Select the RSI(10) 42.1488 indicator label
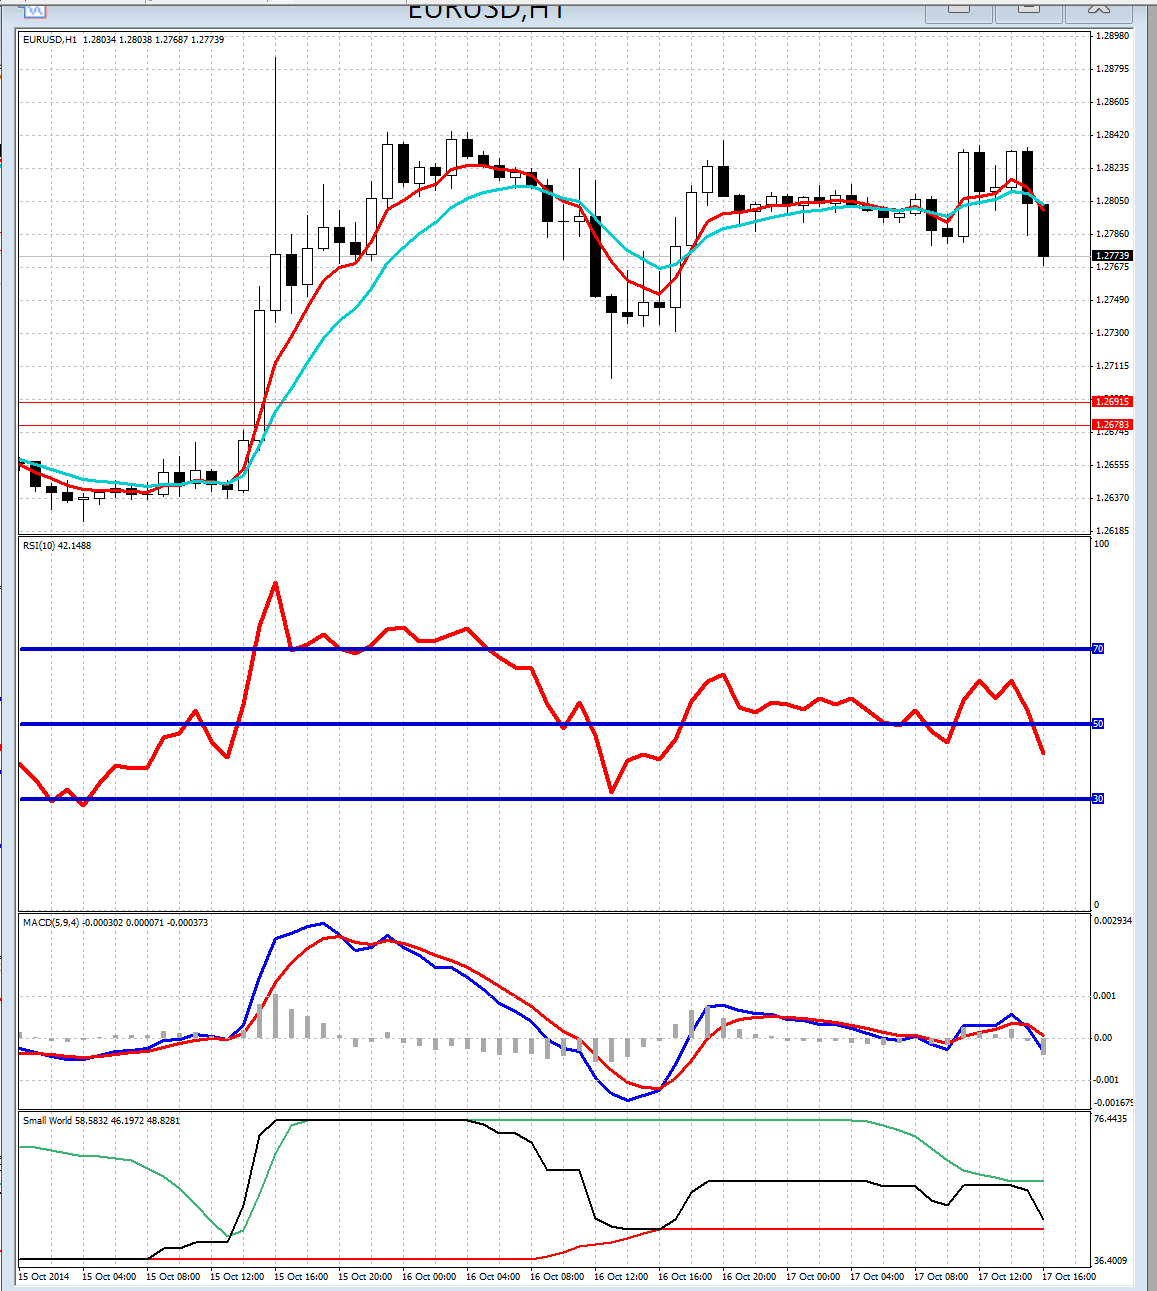 coord(57,546)
